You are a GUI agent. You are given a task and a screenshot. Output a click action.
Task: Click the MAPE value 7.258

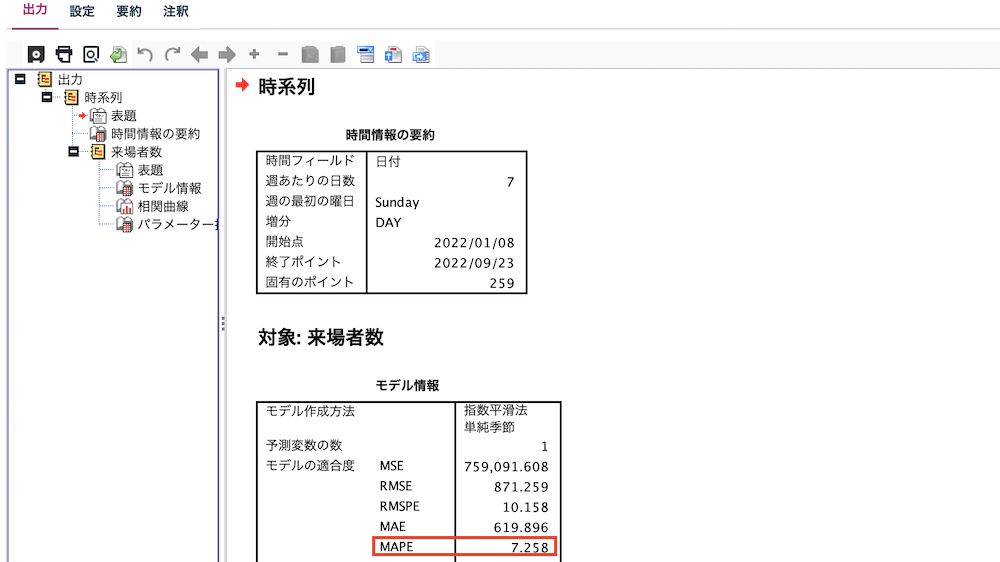[x=529, y=548]
